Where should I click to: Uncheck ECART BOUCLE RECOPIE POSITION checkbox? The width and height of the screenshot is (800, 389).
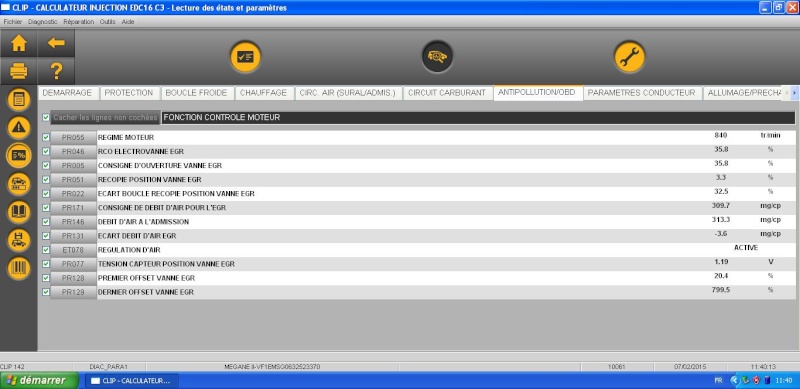coord(46,193)
